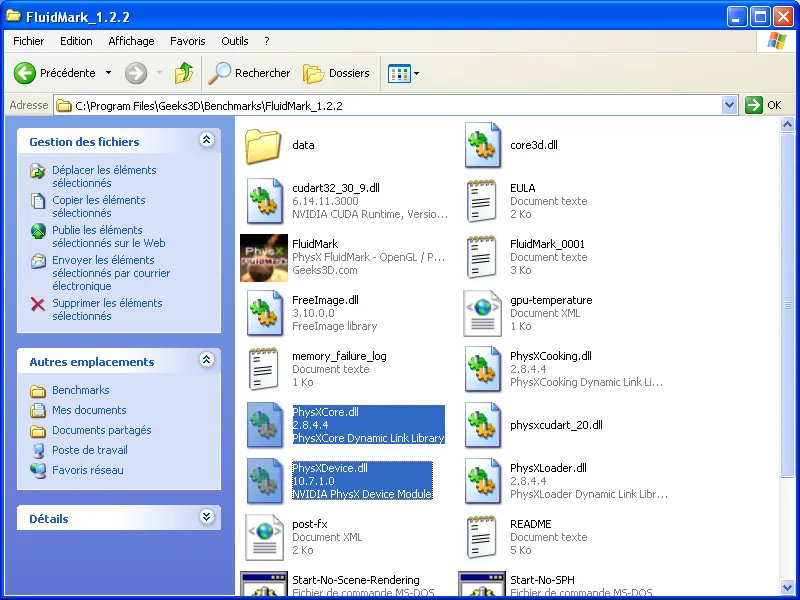This screenshot has height=600, width=800.
Task: Collapse the Gestion des fichiers panel
Action: [206, 141]
